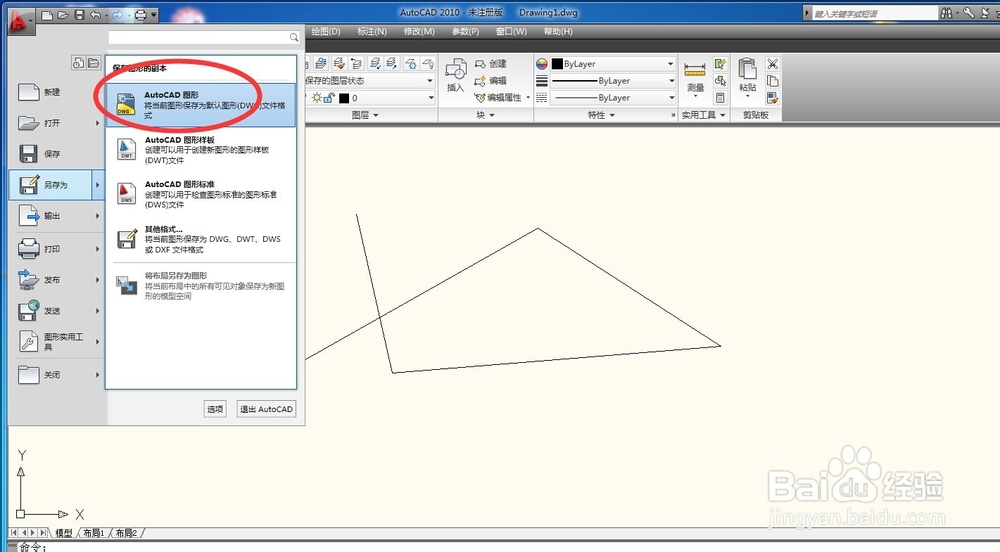Viewport: 1000px width, 552px height.
Task: Click the Match Properties brush icon
Action: (x=772, y=98)
